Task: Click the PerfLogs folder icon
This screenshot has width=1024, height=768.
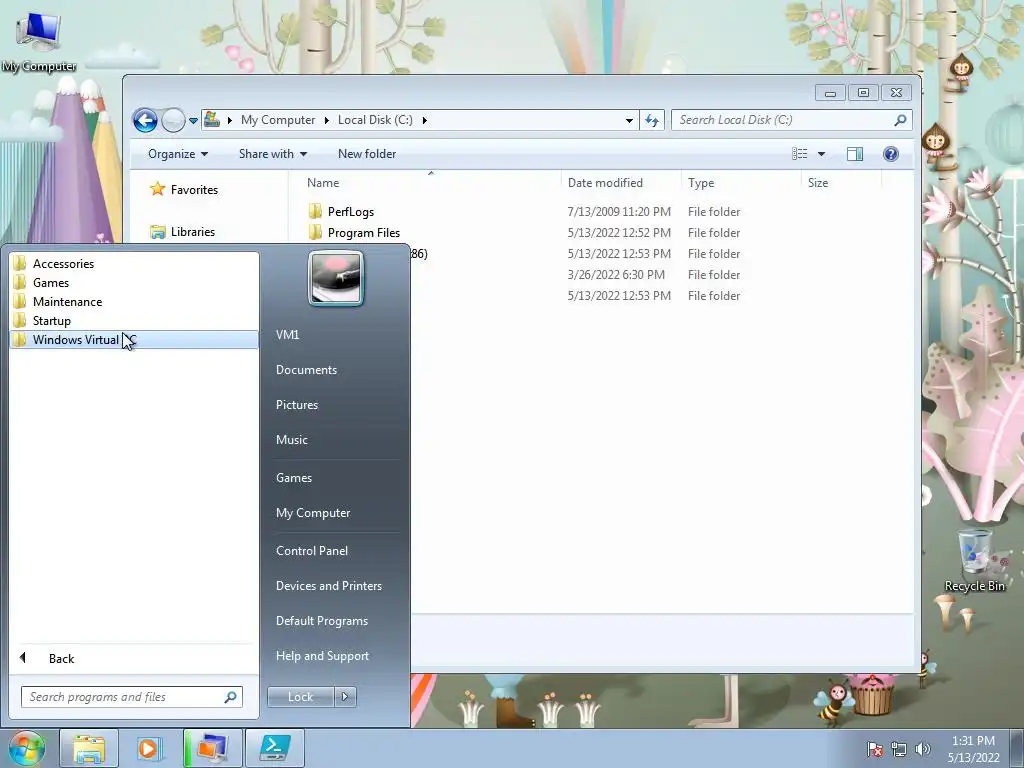Action: [315, 211]
